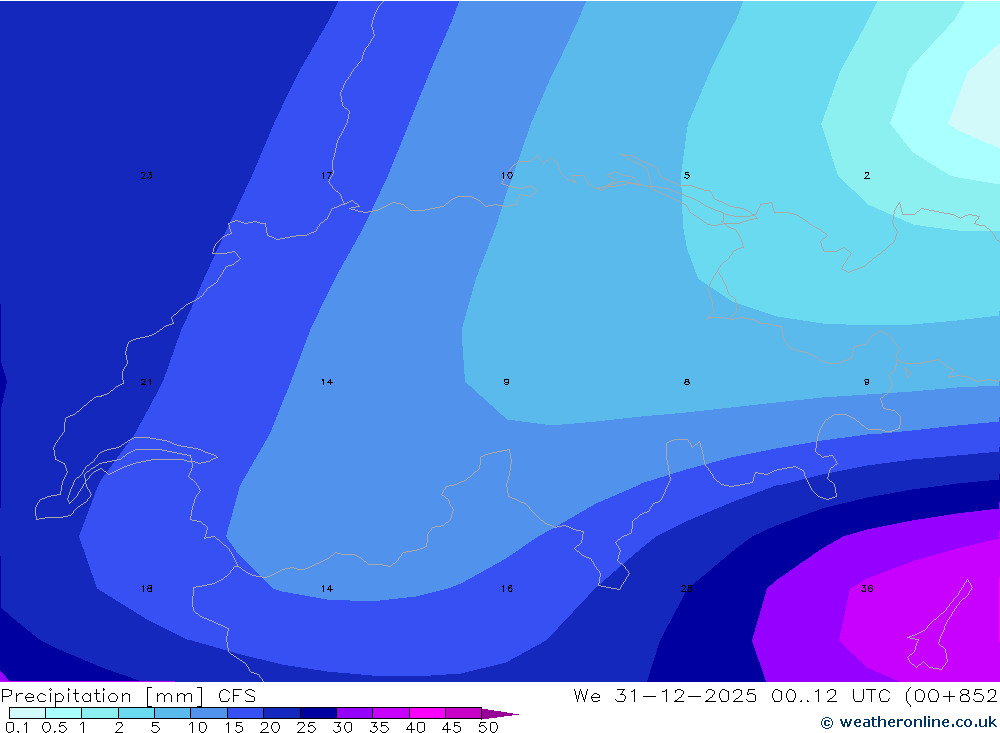The image size is (1000, 733).
Task: Click the legend label 20
Action: pyautogui.click(x=270, y=727)
